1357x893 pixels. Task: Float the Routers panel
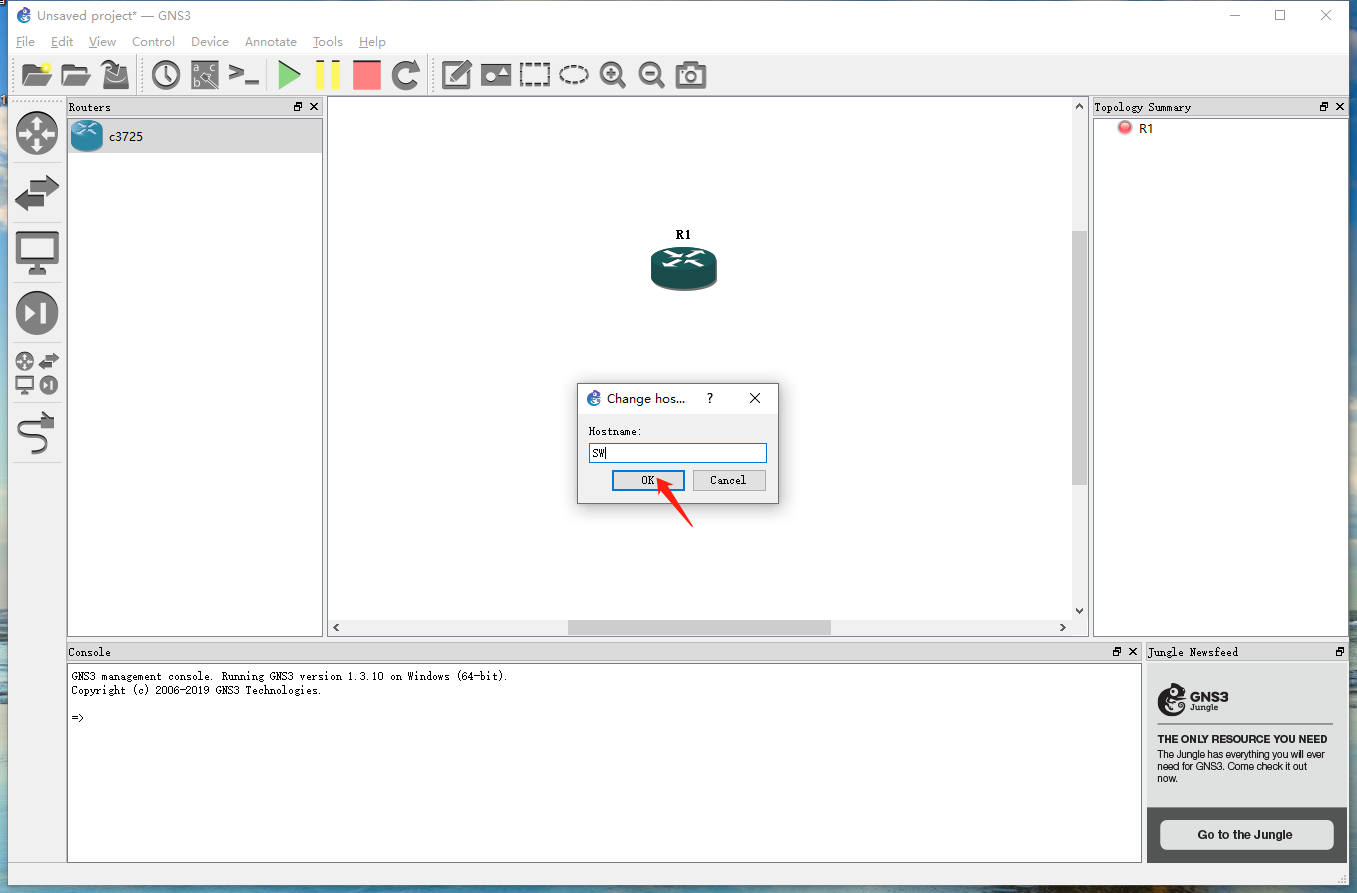[x=298, y=107]
